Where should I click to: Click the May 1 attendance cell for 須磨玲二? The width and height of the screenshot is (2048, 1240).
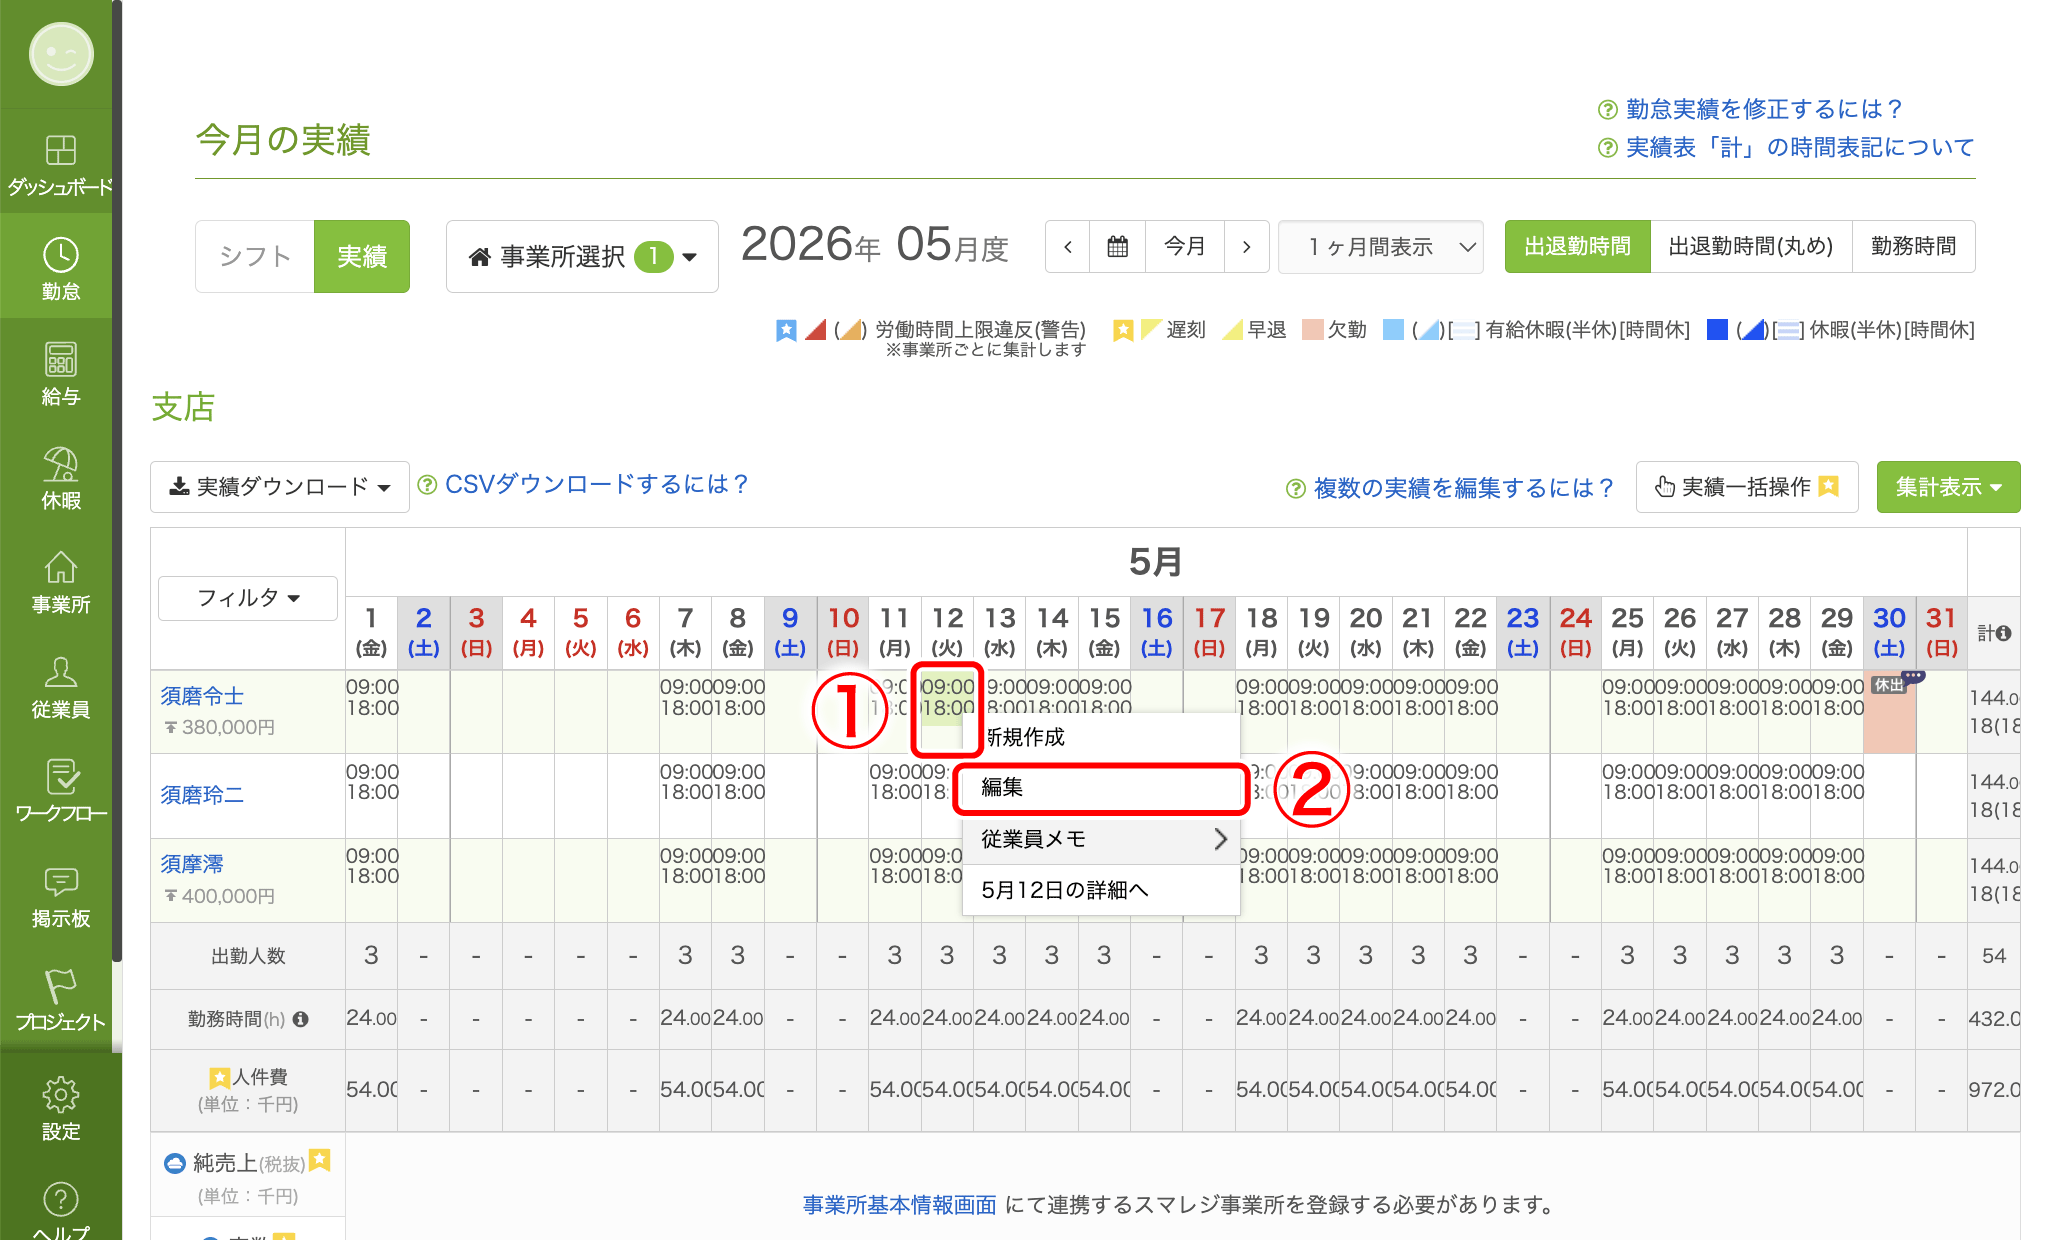372,796
